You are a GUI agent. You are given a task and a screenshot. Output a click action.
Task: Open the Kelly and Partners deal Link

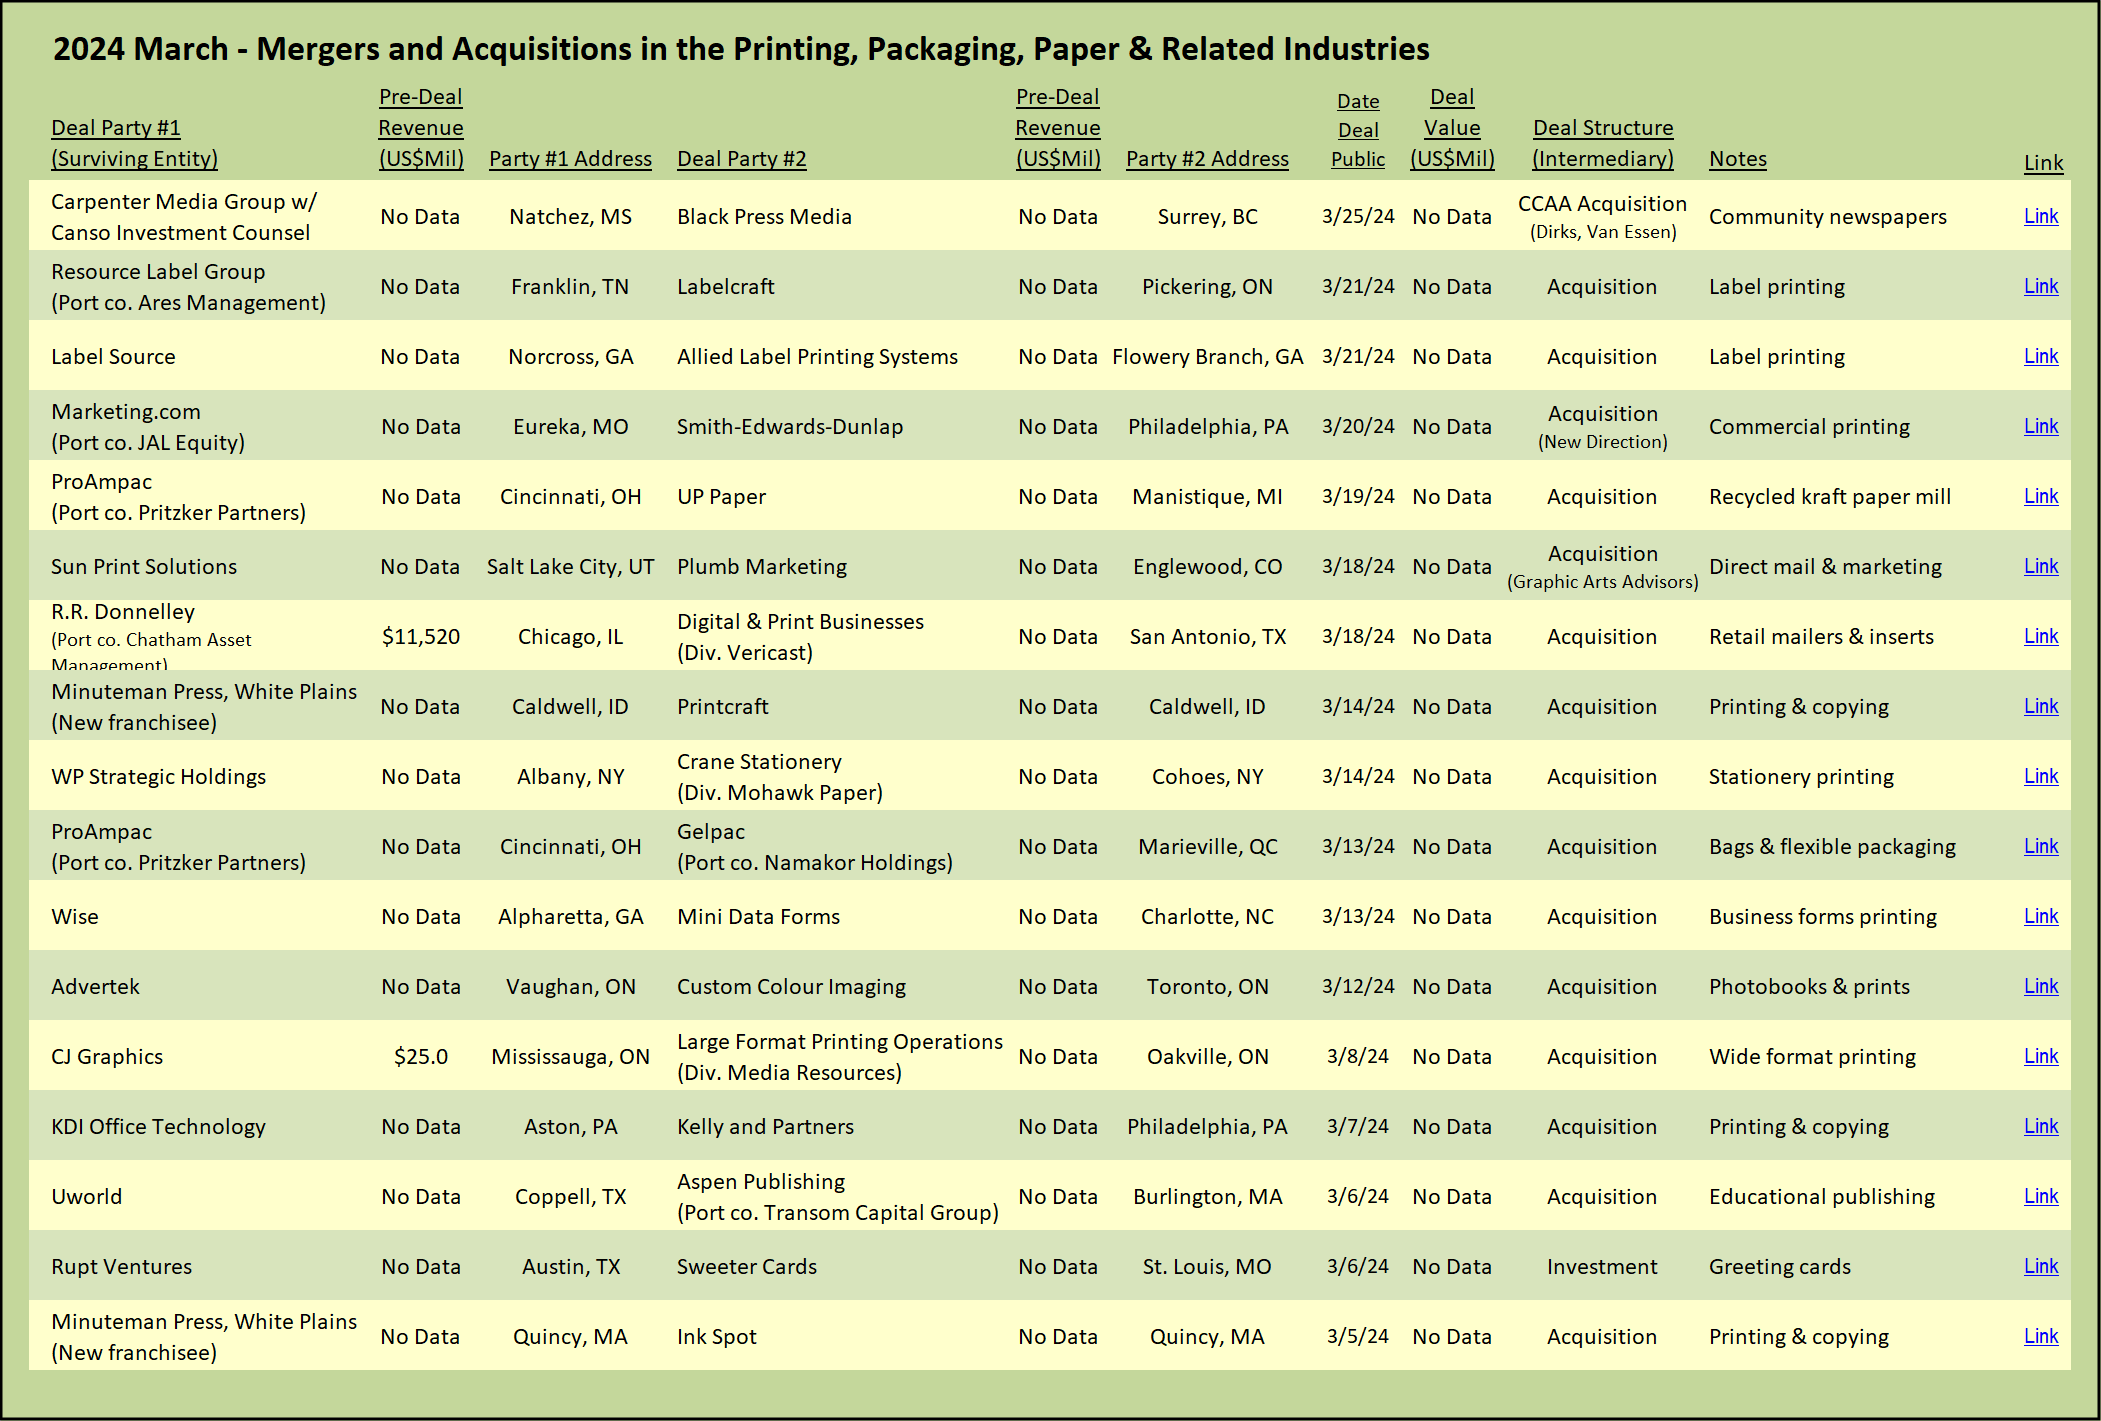click(x=2040, y=1126)
